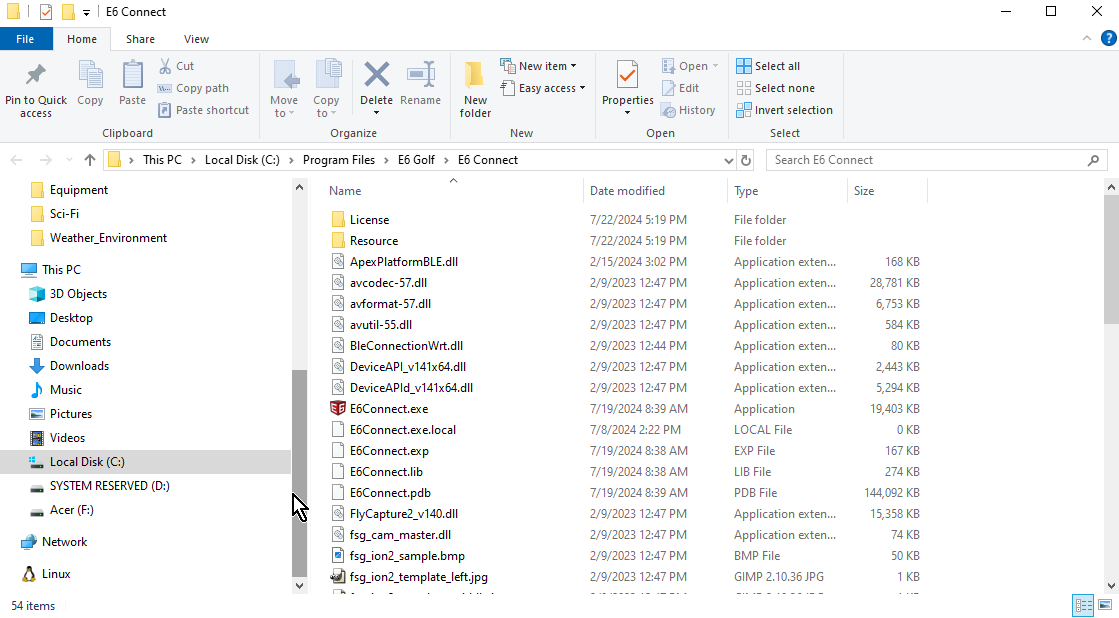Click the Delete red X icon
The image size is (1119, 618).
[x=376, y=74]
